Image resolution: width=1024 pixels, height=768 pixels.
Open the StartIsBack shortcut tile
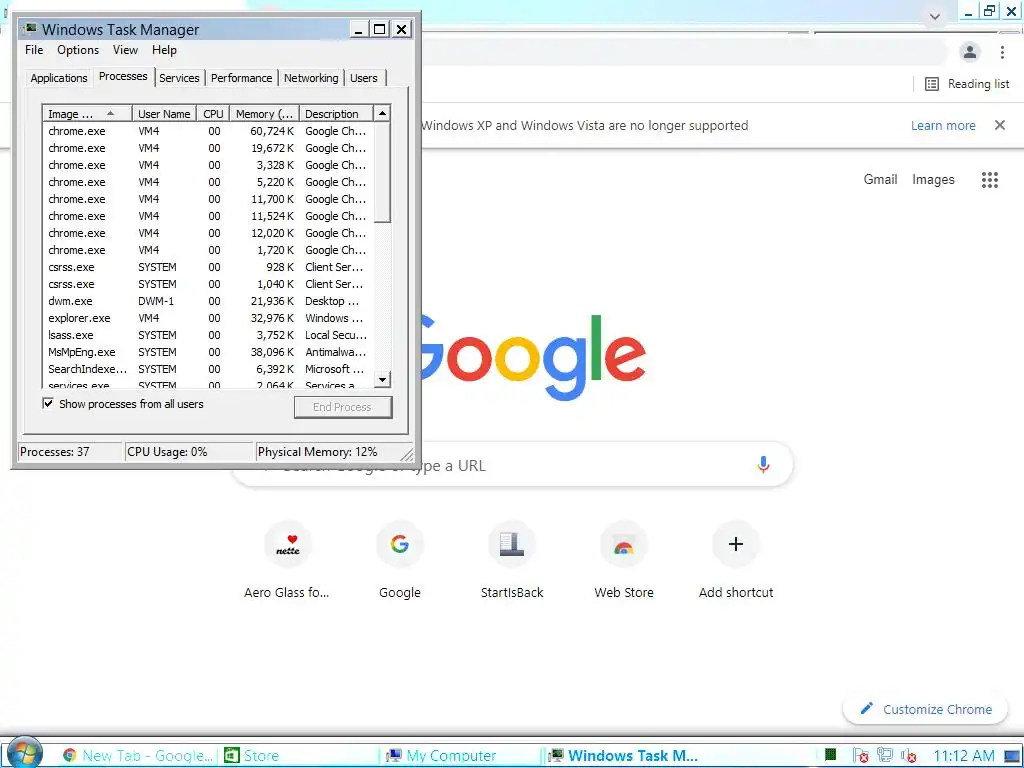(512, 560)
